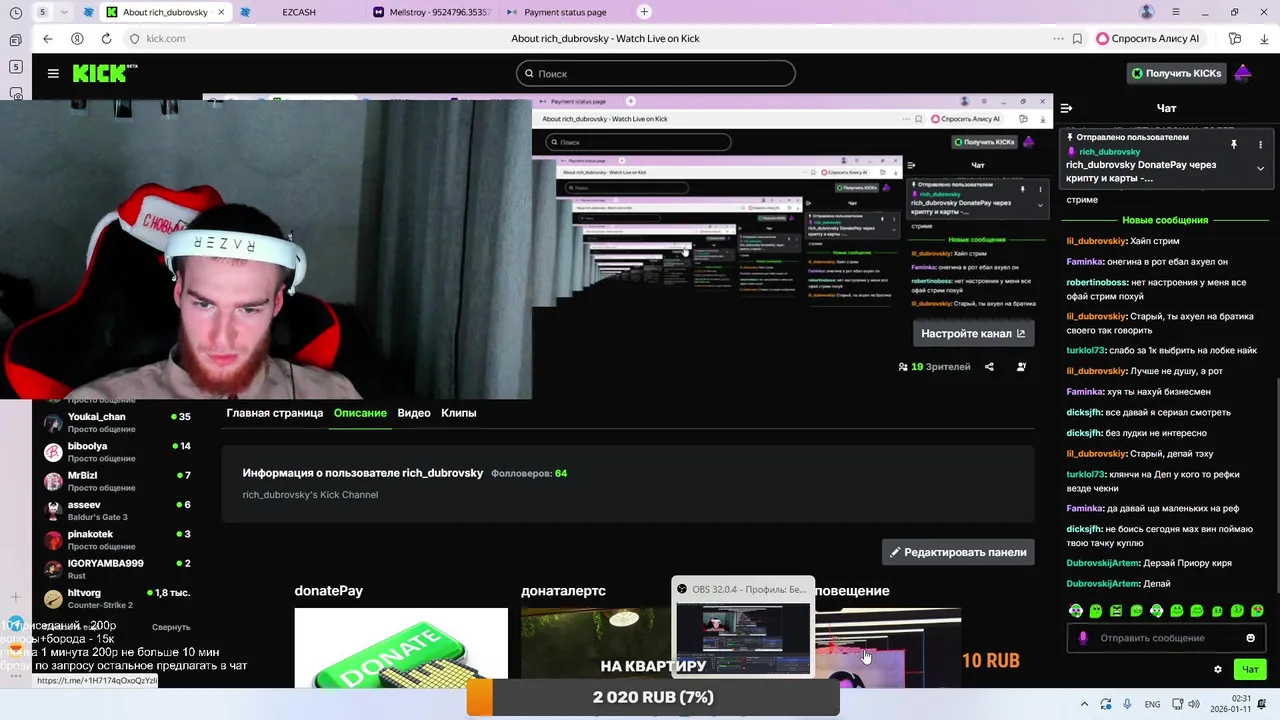Collapse the chat panel with arrow icon
1280x720 pixels.
pos(1066,108)
